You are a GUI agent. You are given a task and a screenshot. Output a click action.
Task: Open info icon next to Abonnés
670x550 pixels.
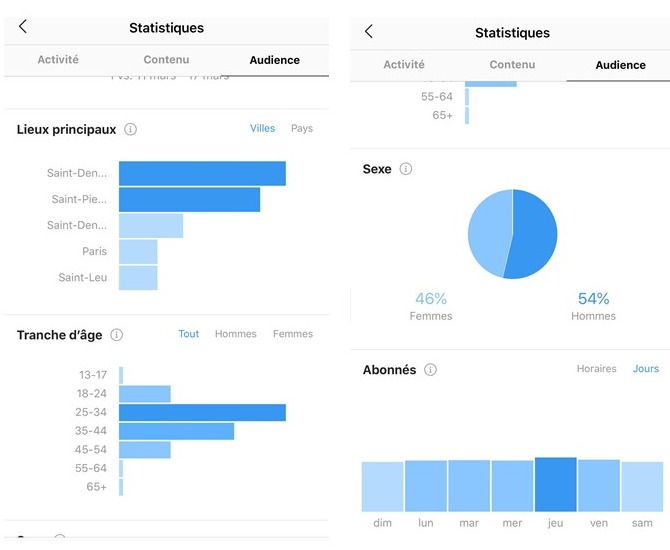tap(430, 370)
